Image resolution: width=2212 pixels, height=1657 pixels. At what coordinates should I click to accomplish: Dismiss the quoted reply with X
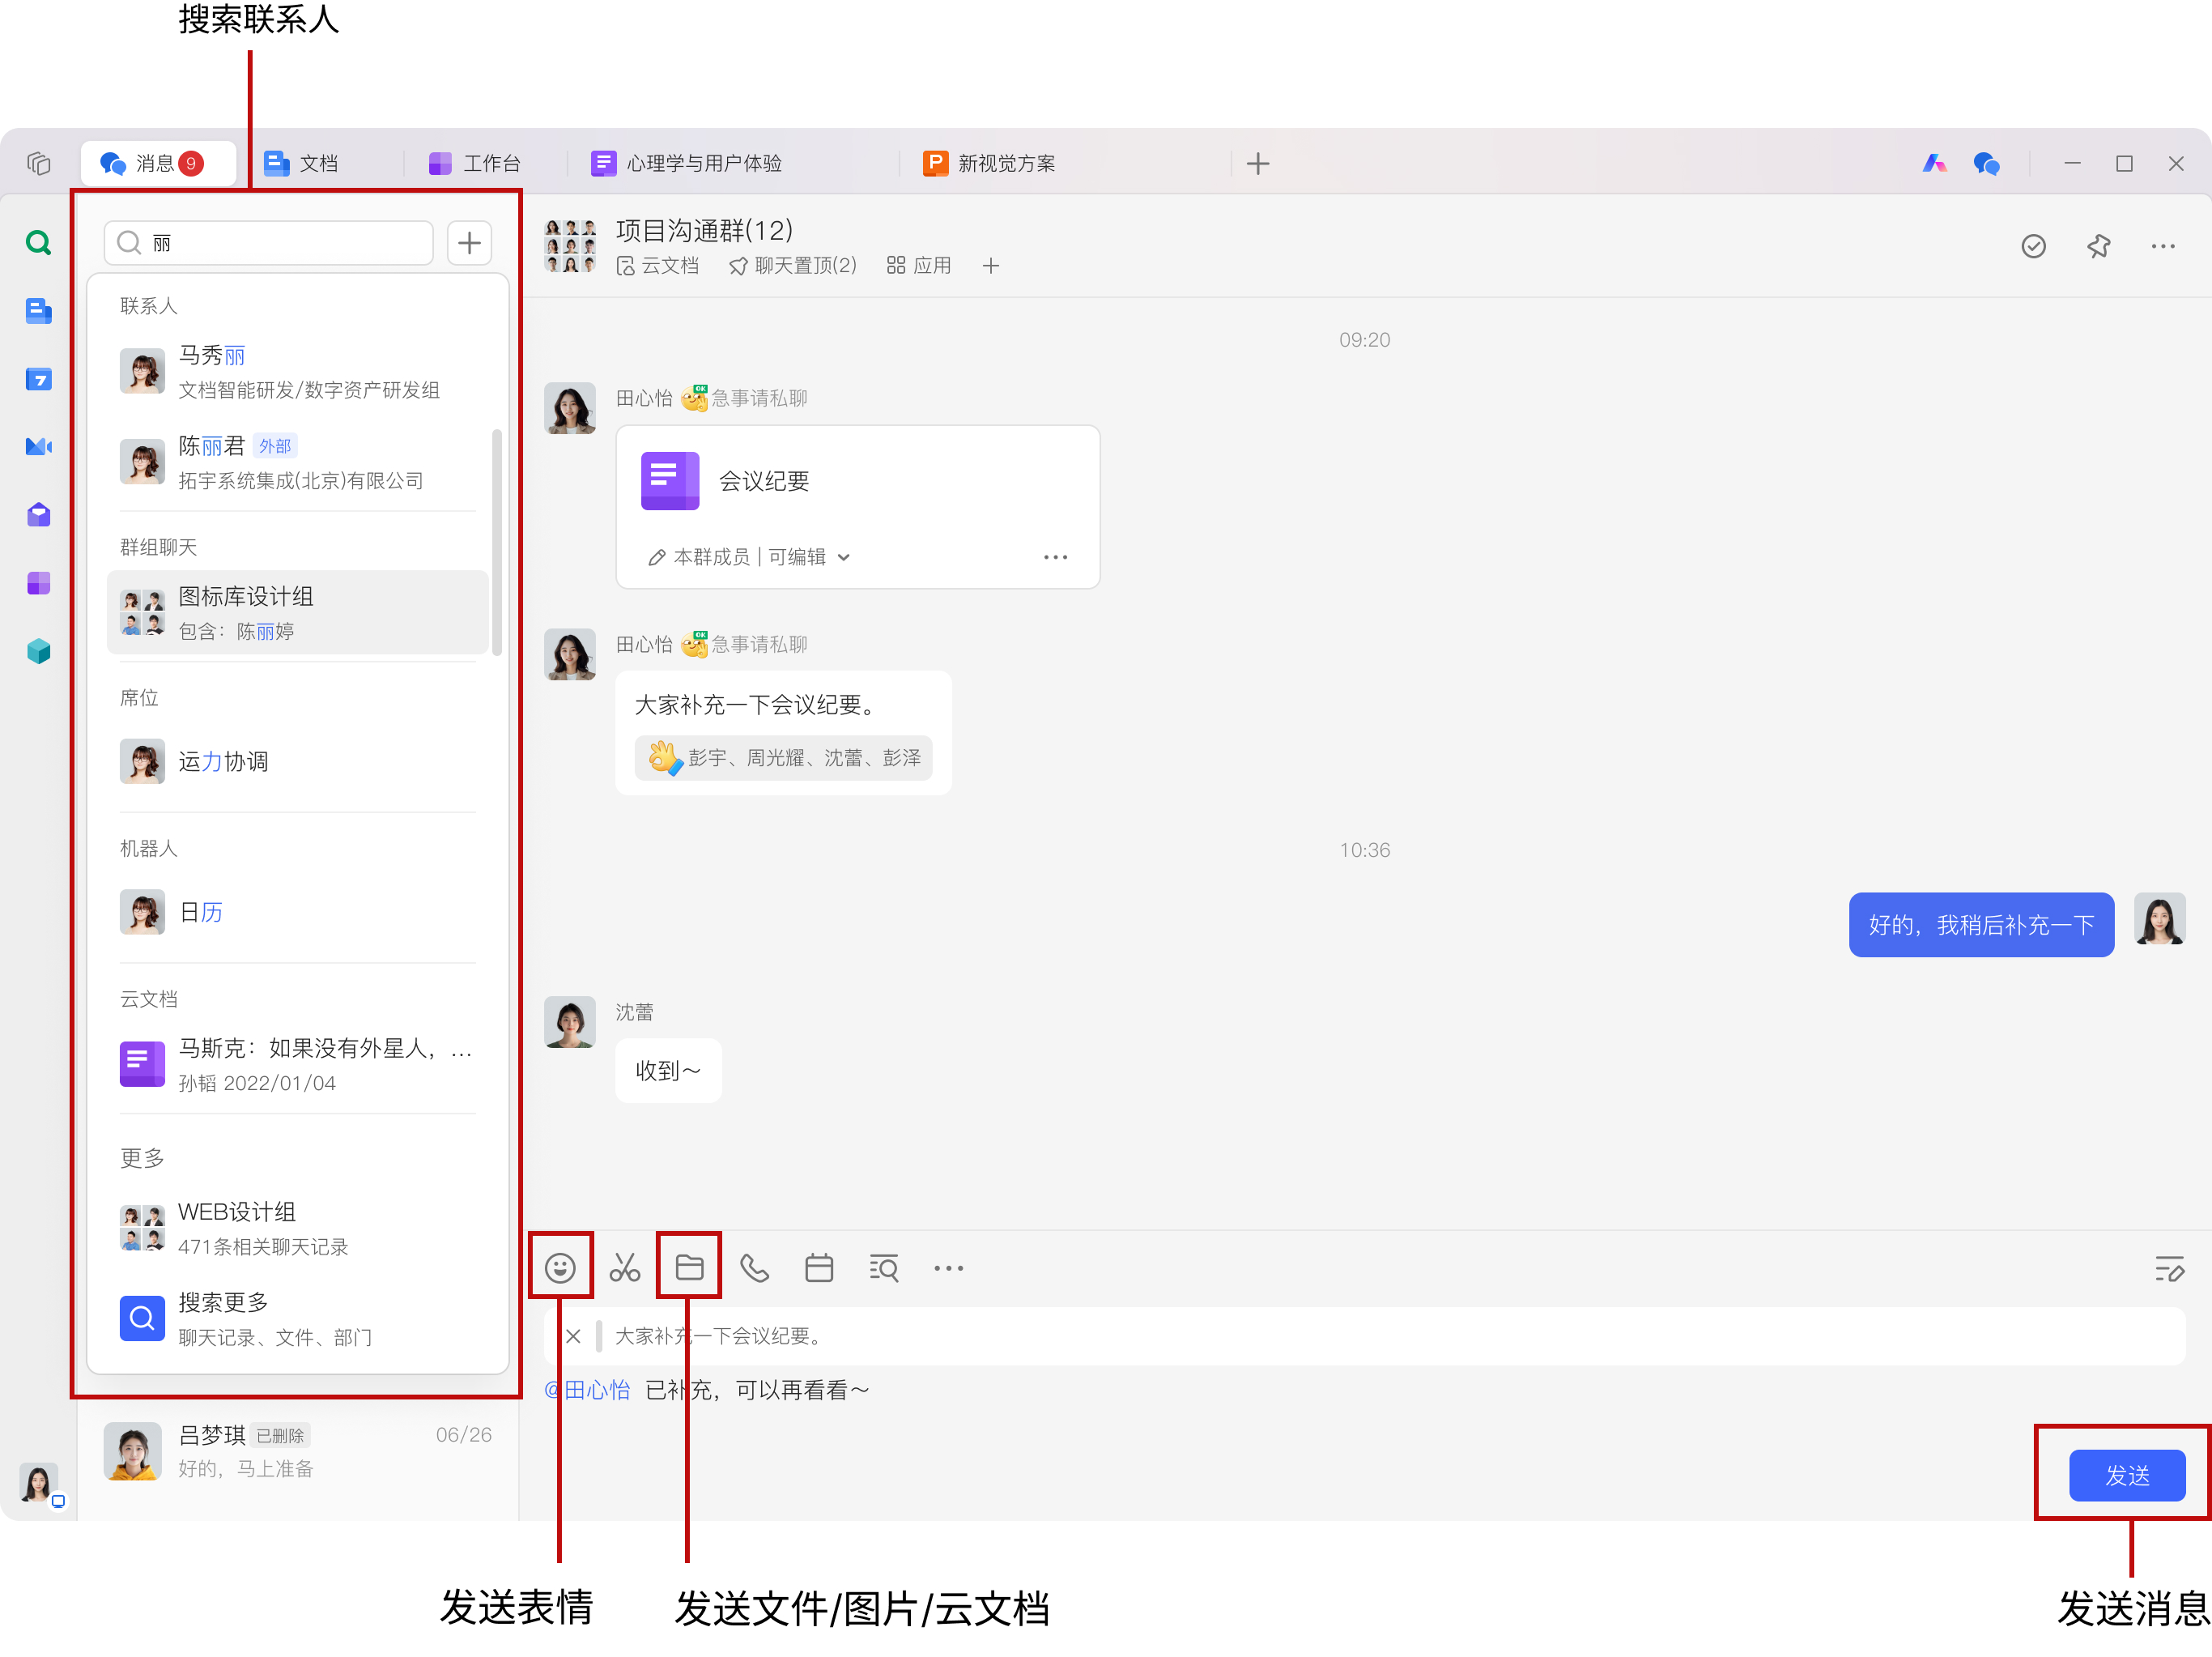click(x=573, y=1336)
